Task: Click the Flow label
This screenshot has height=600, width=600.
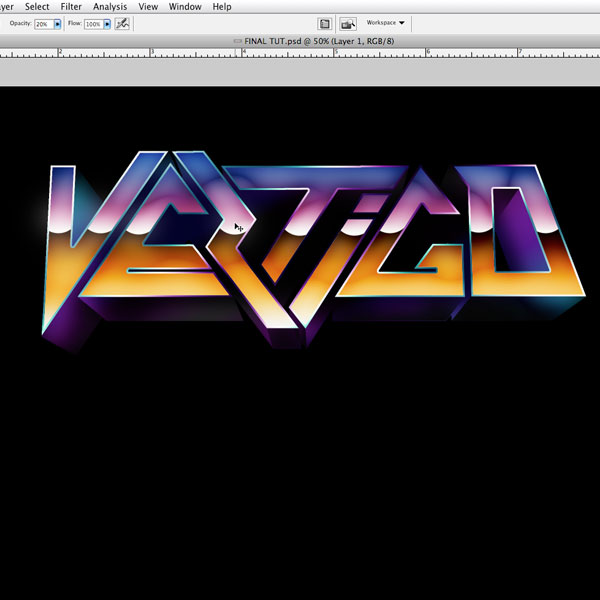Action: pyautogui.click(x=75, y=23)
